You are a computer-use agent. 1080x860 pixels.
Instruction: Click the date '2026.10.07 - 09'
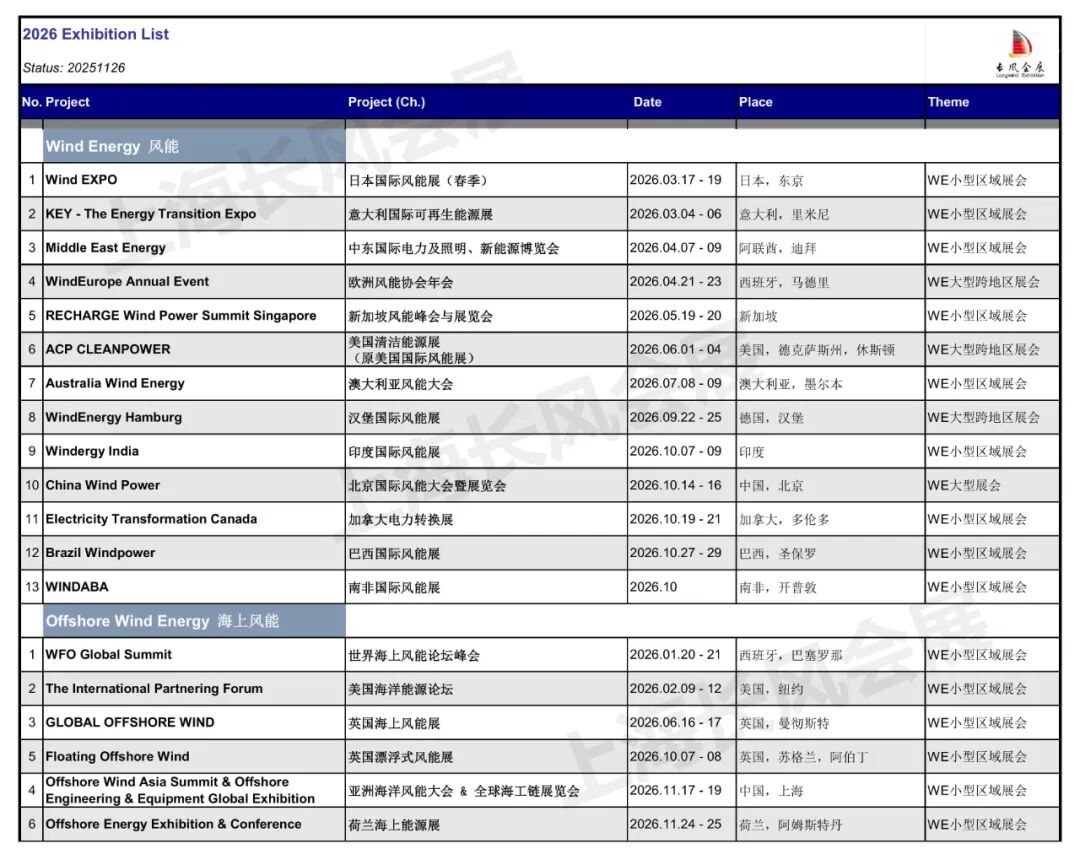(676, 451)
